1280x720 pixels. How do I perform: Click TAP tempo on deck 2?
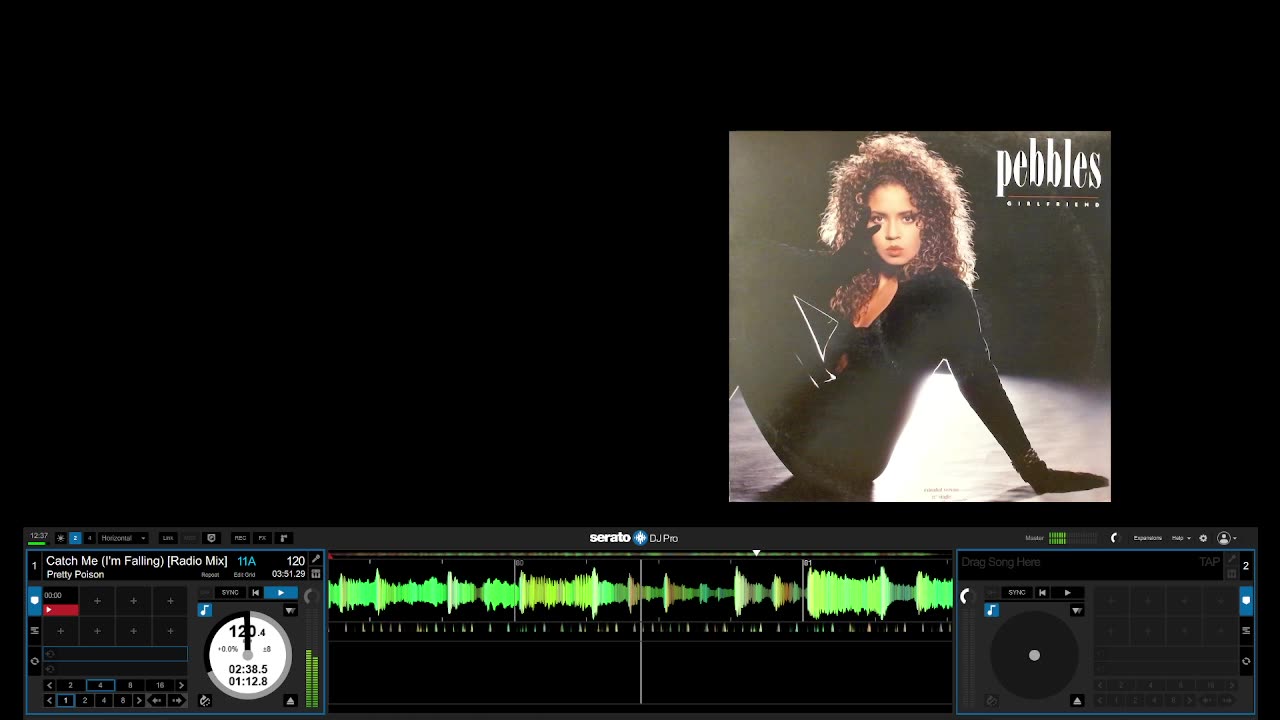click(1209, 562)
